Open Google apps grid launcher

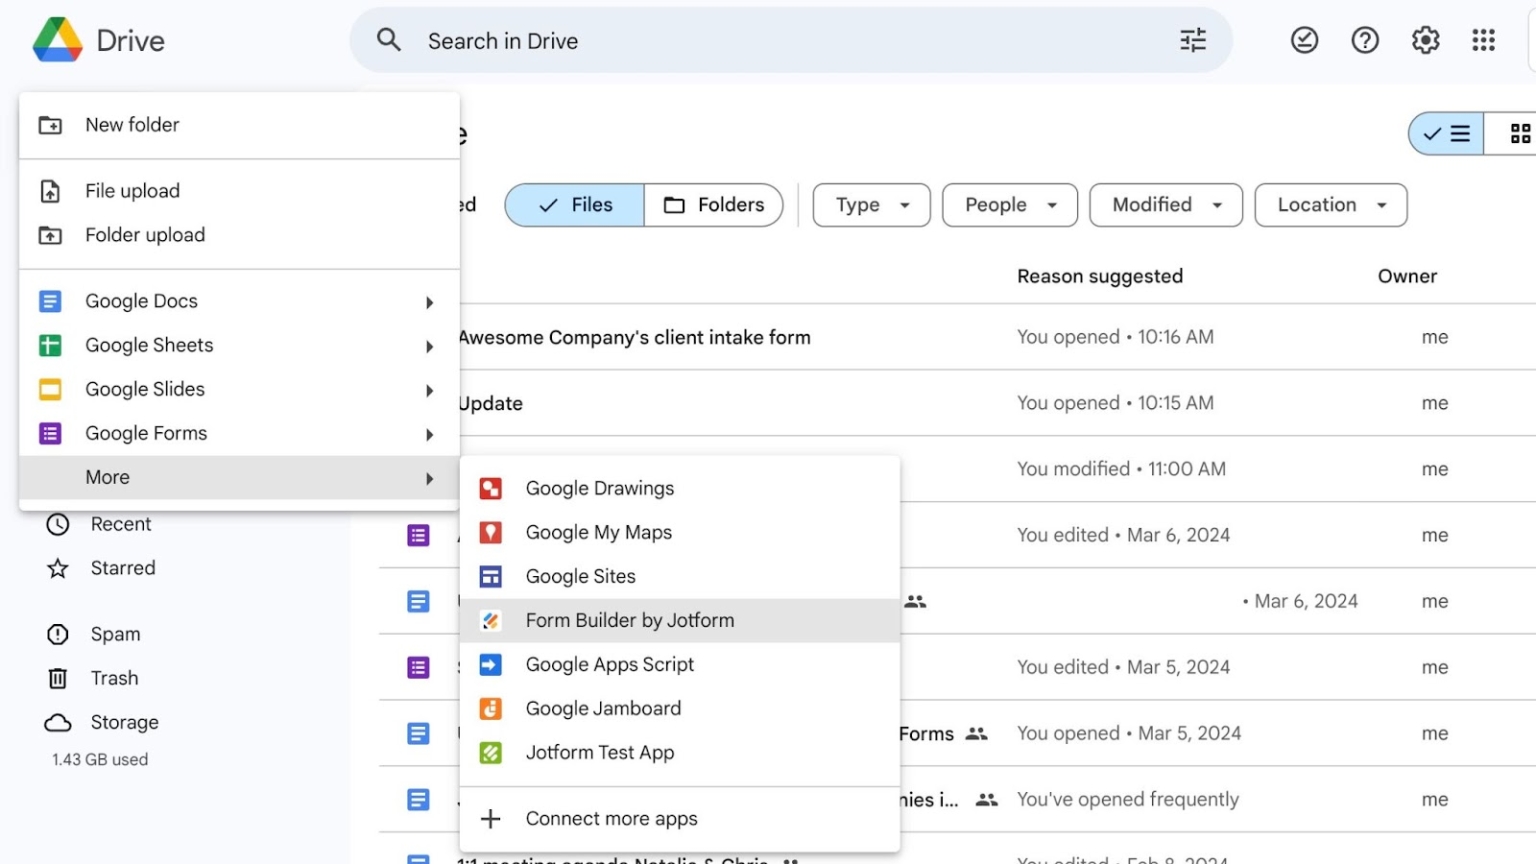tap(1483, 40)
